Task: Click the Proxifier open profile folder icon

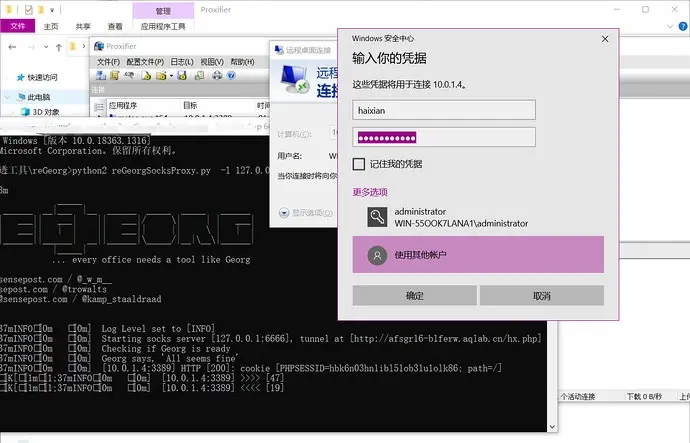Action: pos(161,76)
